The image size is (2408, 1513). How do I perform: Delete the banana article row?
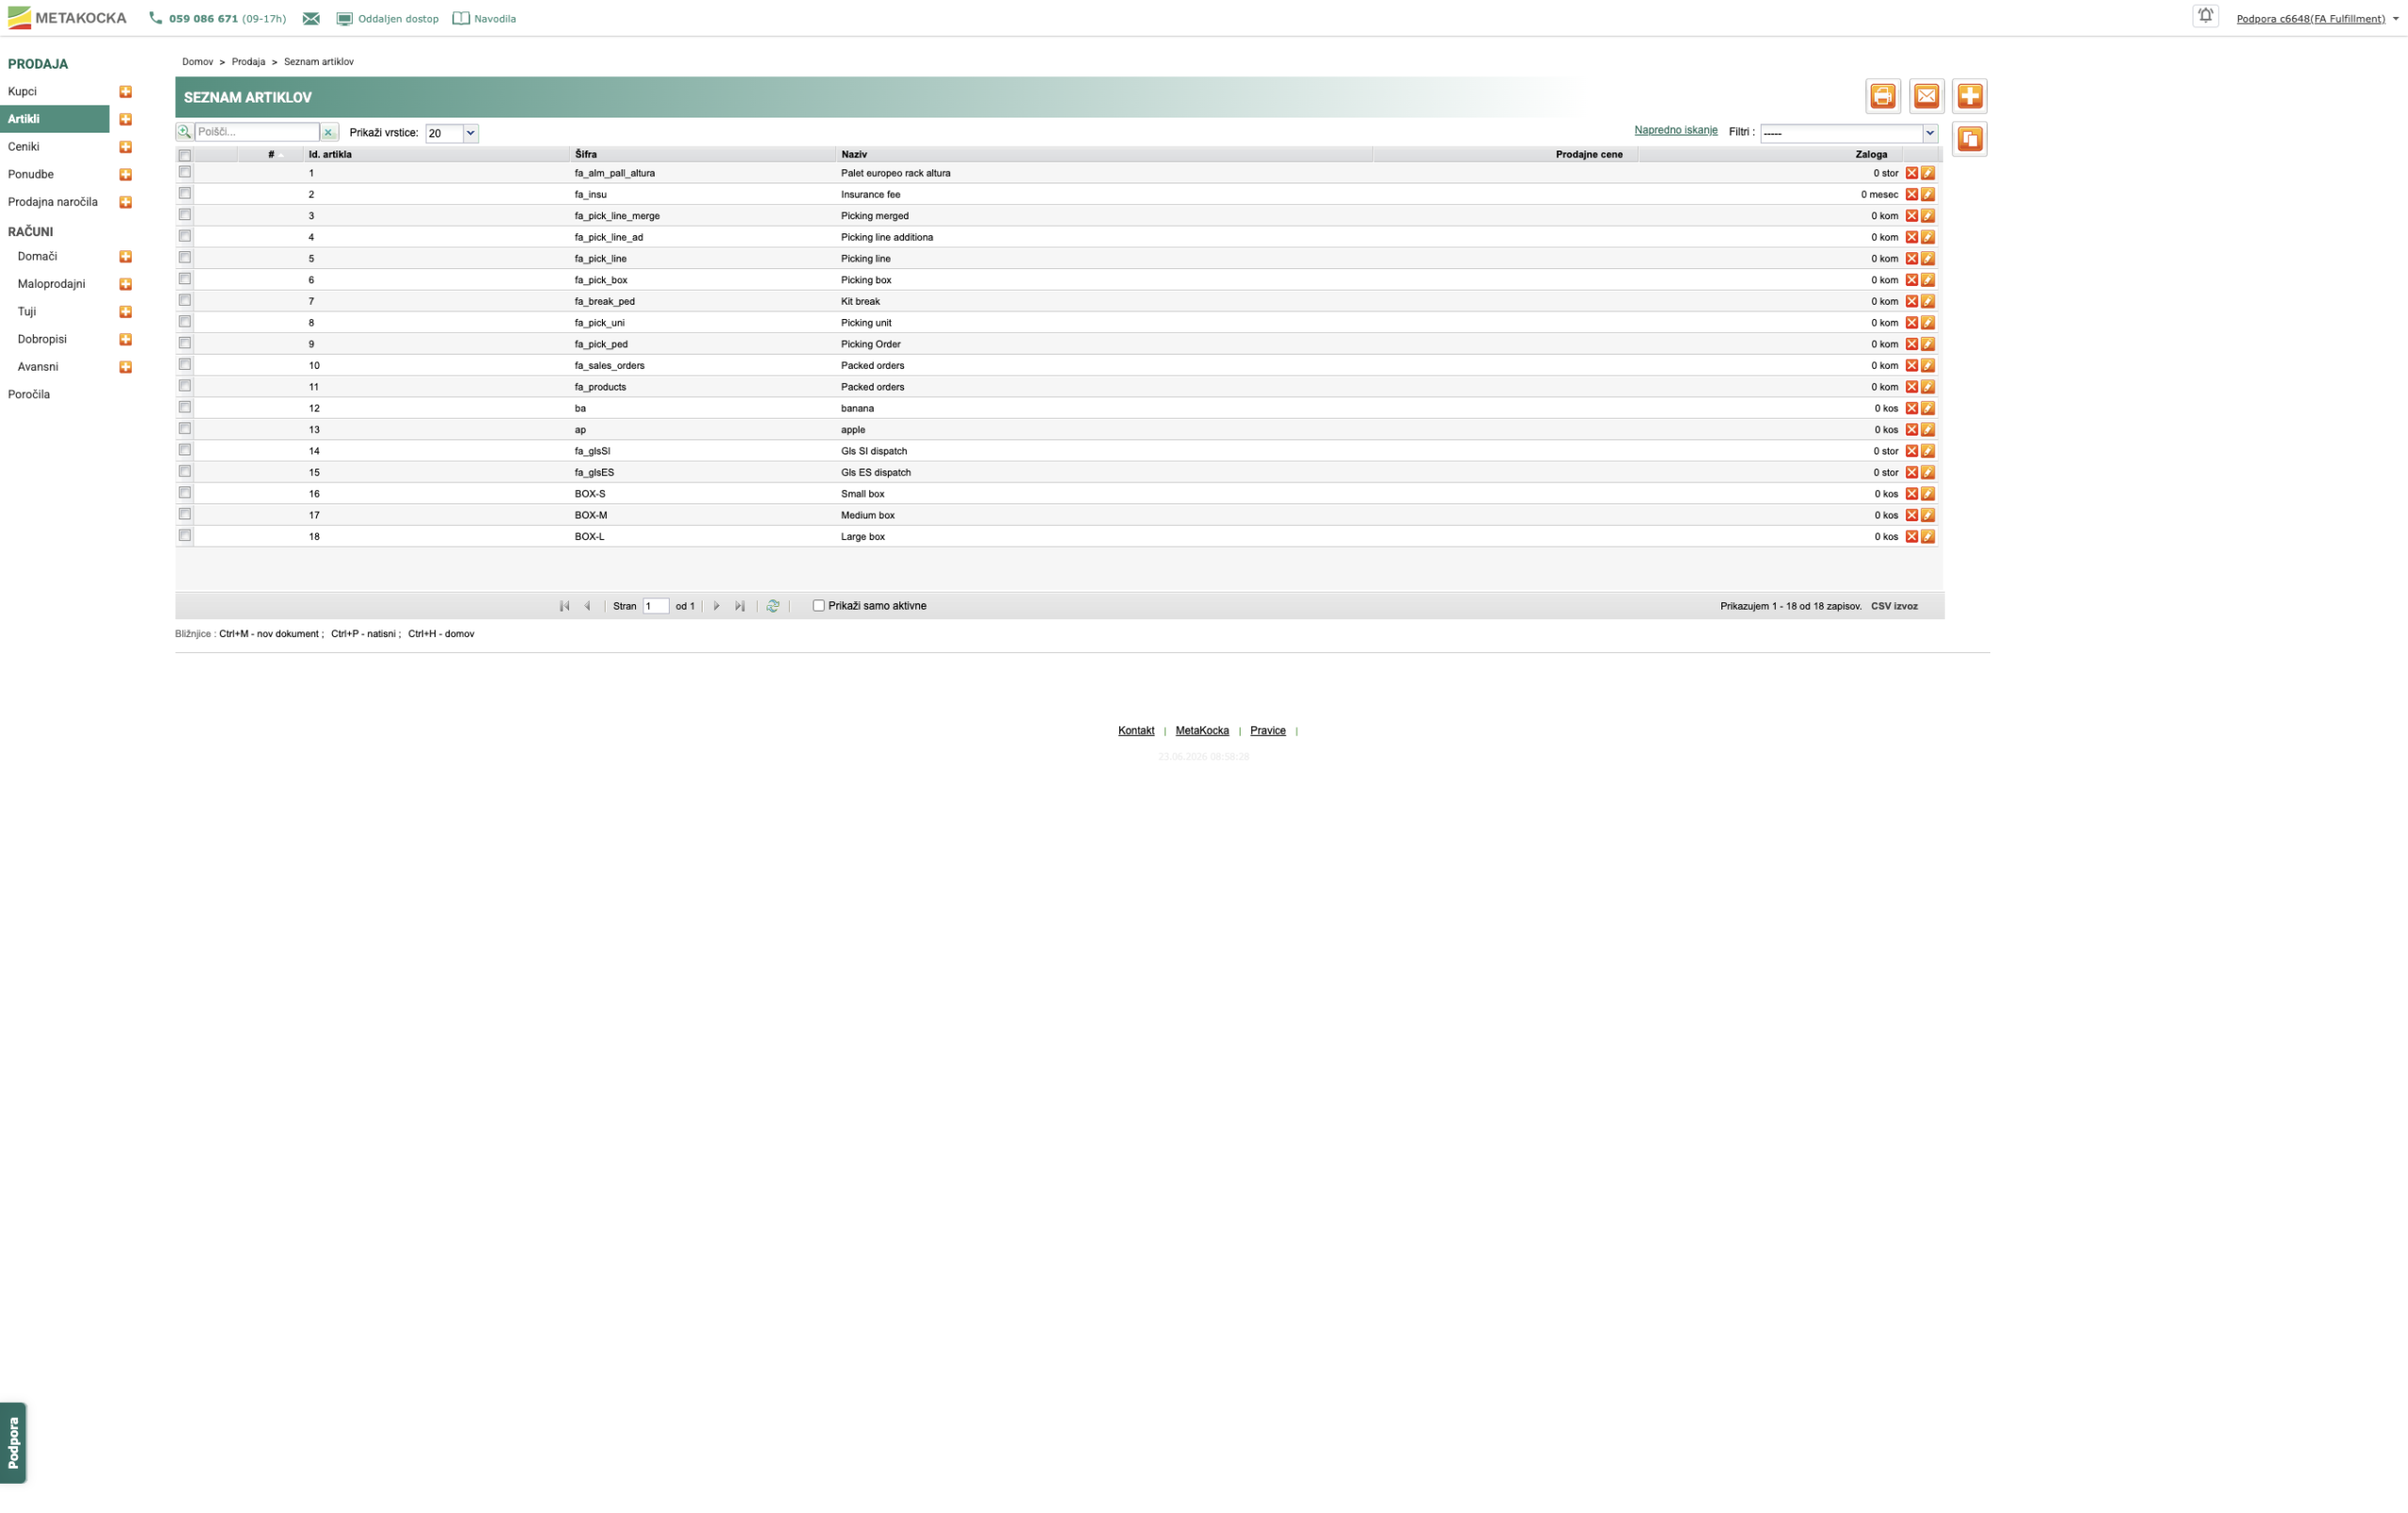1911,408
